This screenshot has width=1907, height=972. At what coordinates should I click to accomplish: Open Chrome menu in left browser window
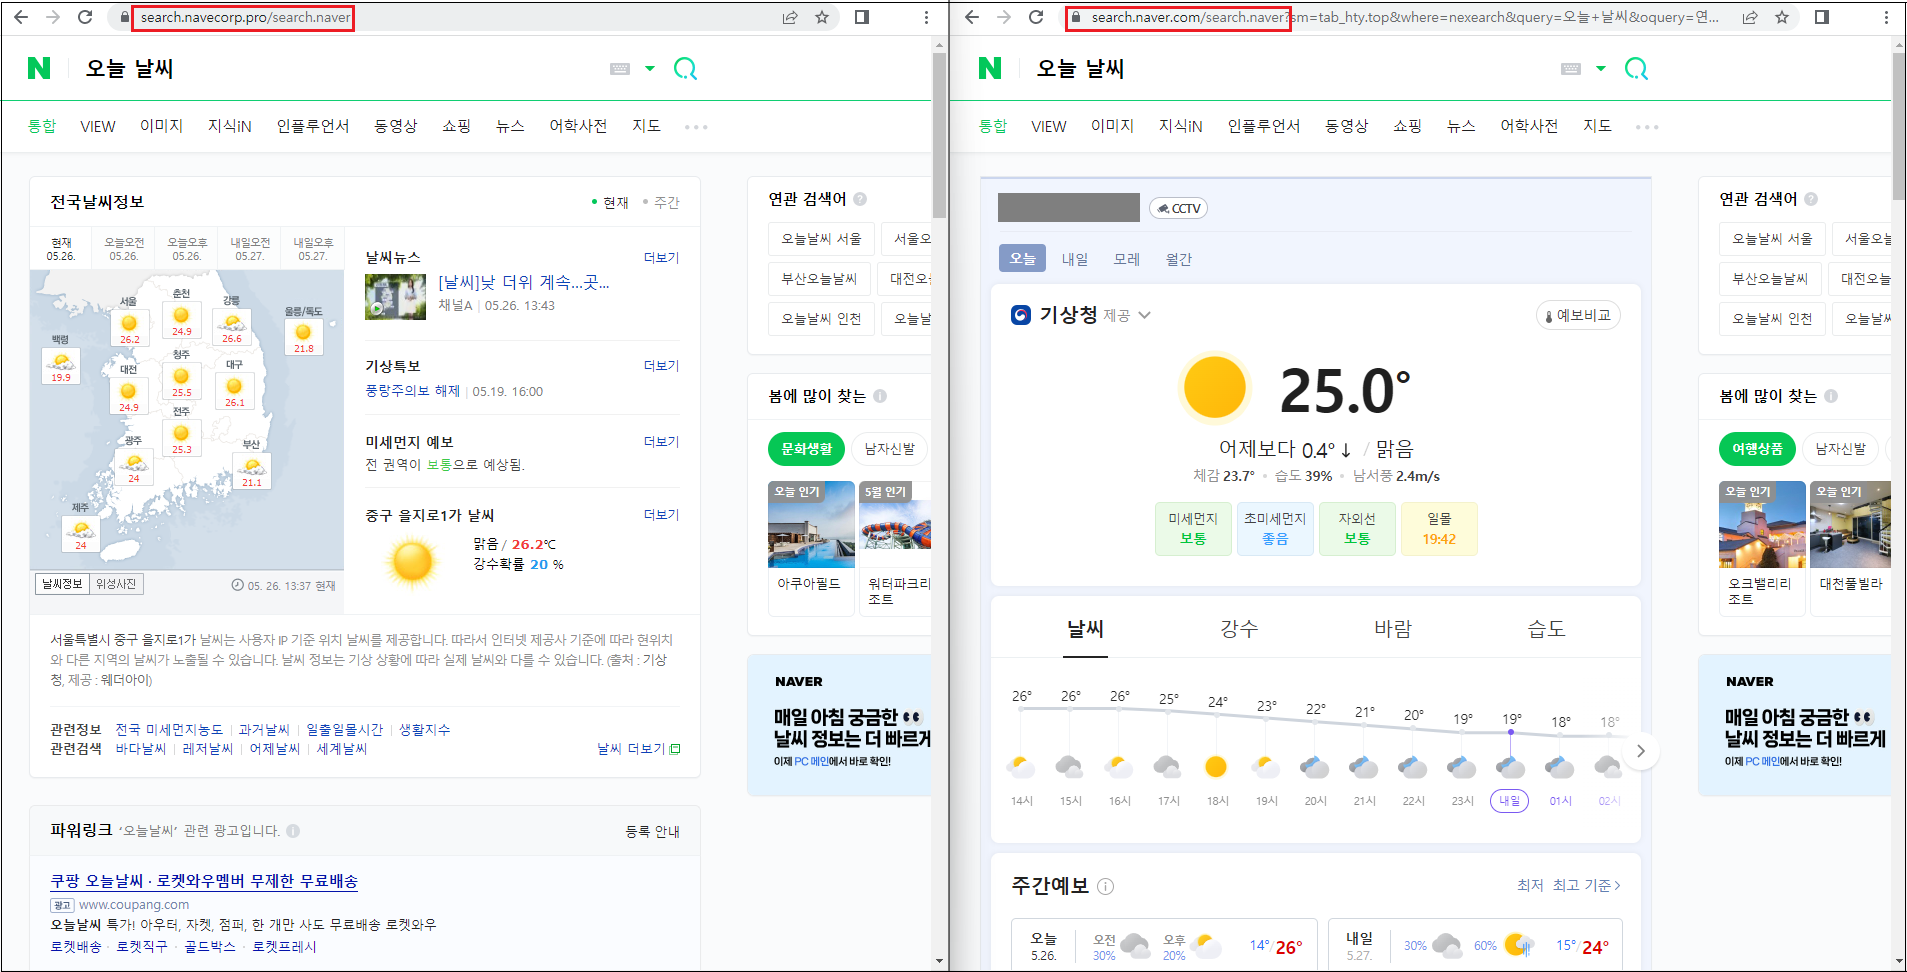tap(926, 17)
